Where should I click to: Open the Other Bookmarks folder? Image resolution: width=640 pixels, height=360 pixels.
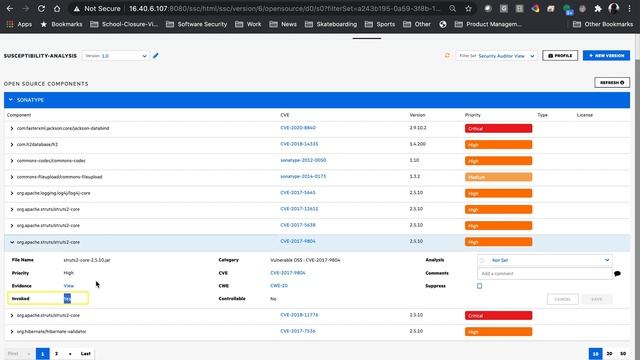point(603,24)
